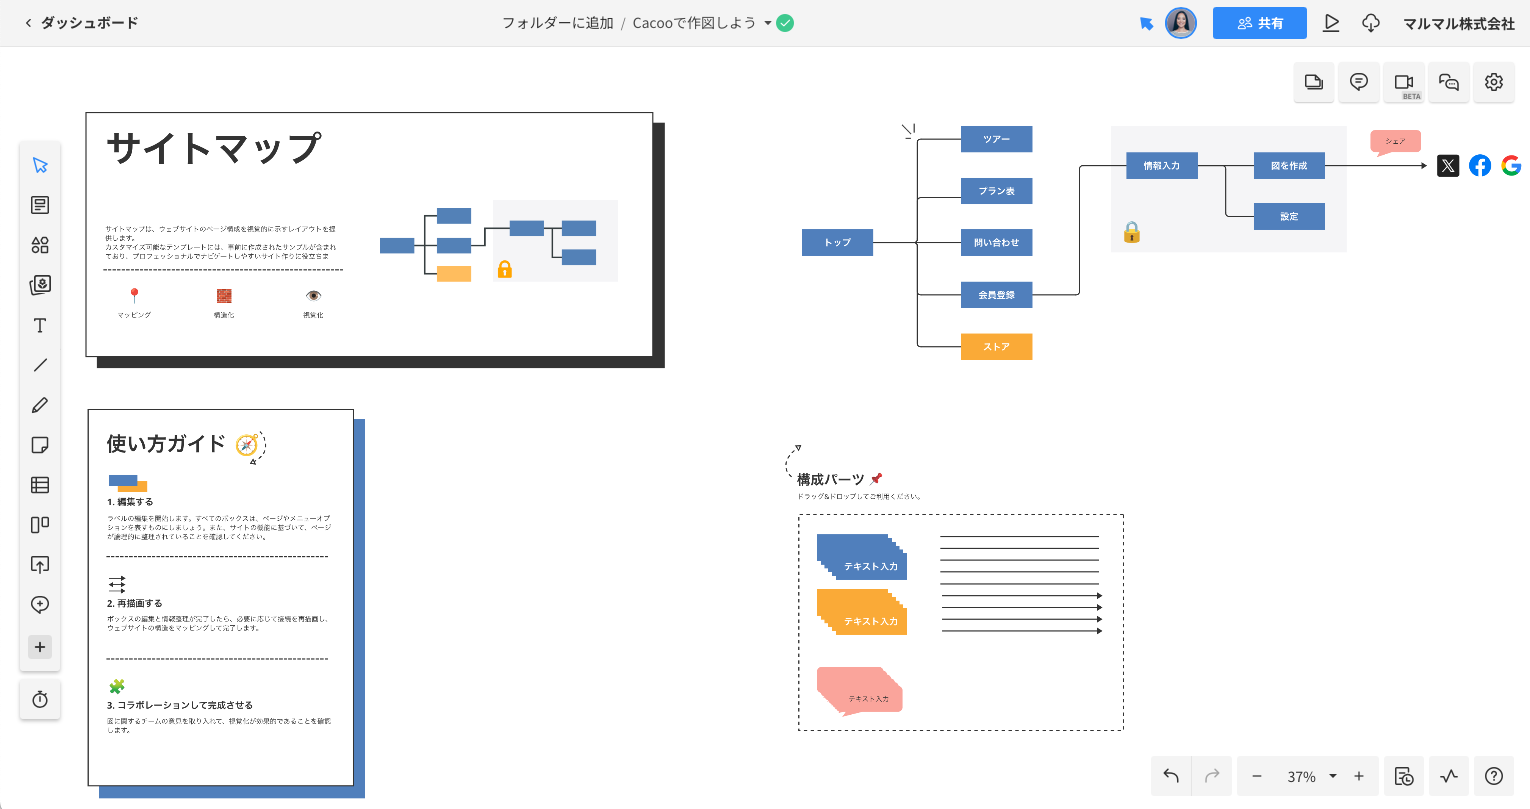
Task: Select the Line drawing tool
Action: (40, 365)
